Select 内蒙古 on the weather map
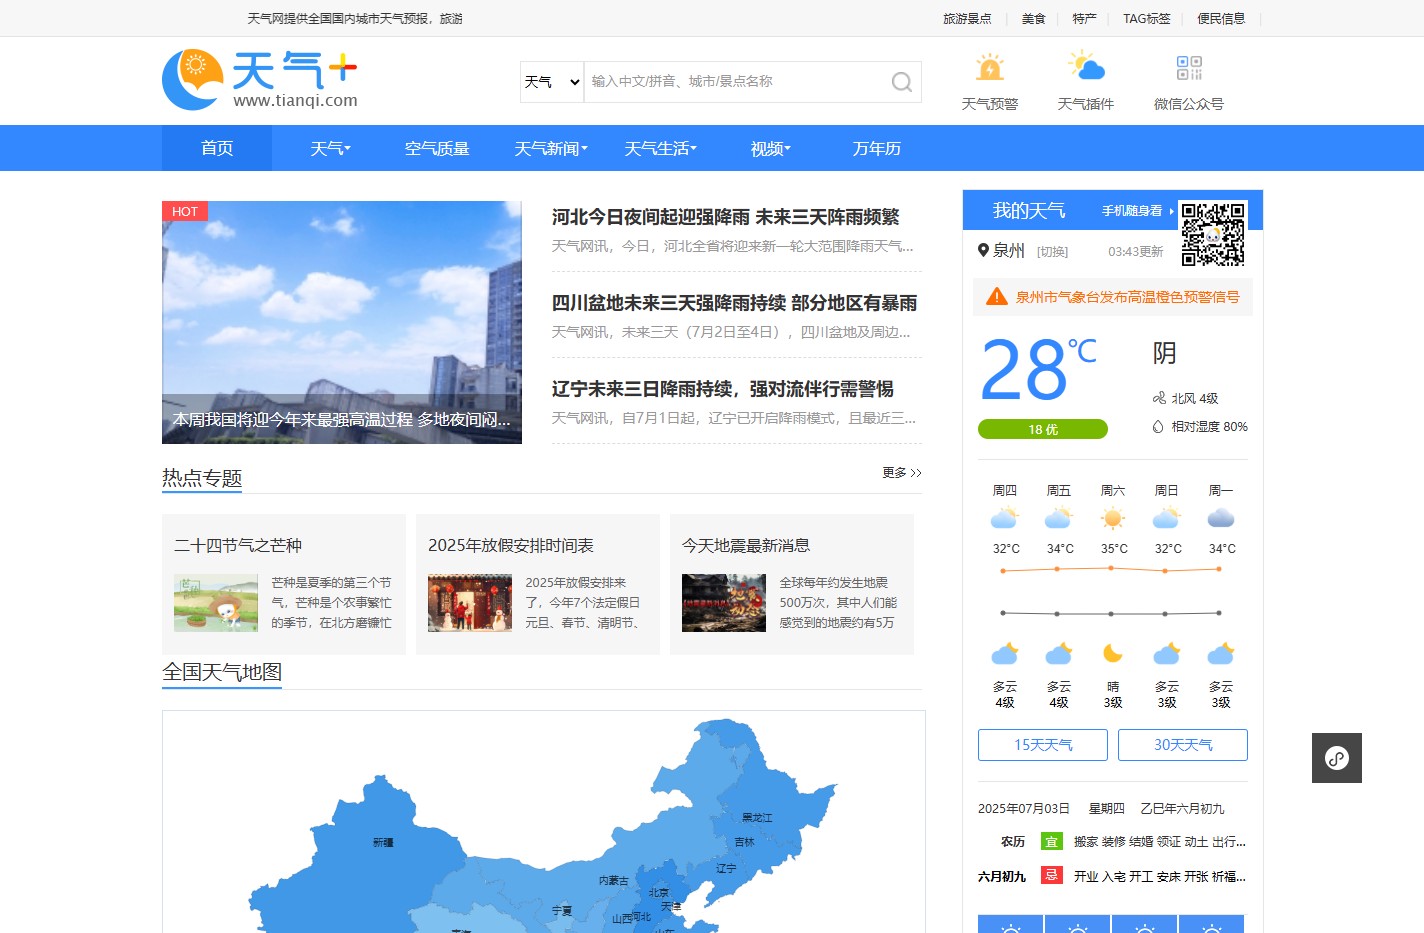The image size is (1424, 933). click(613, 881)
